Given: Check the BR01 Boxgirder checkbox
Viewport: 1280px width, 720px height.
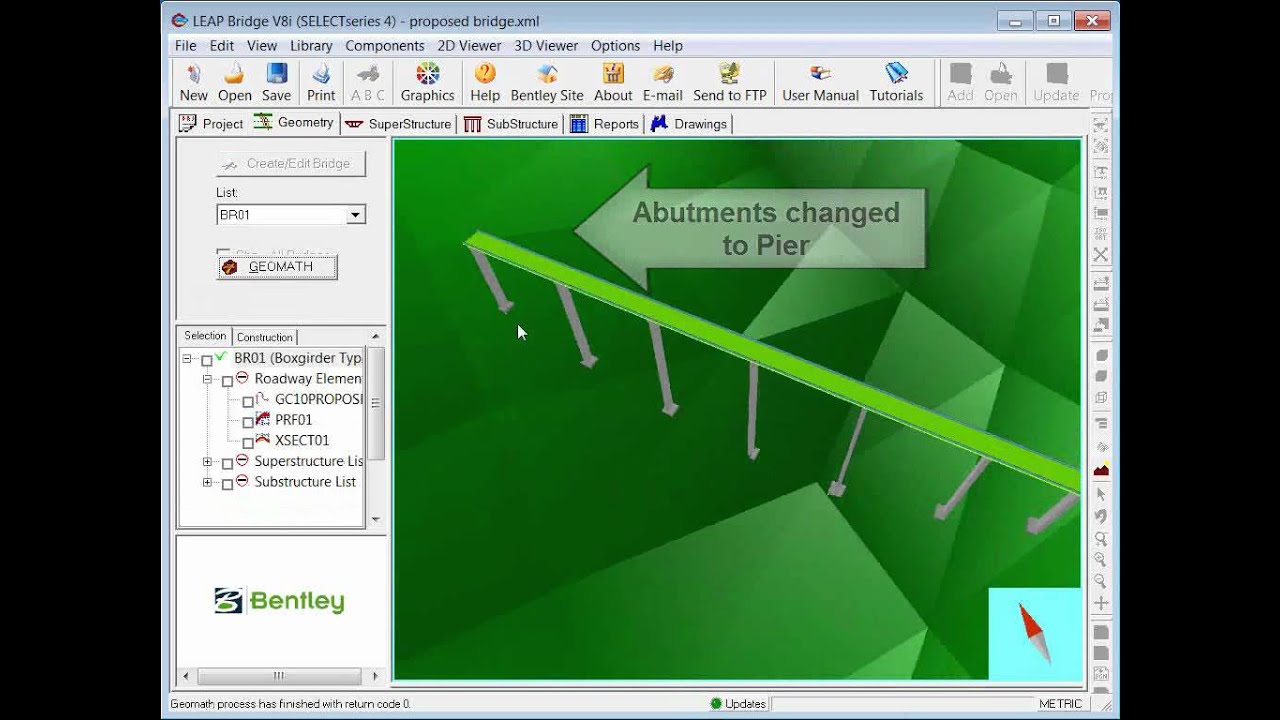Looking at the screenshot, I should [207, 360].
